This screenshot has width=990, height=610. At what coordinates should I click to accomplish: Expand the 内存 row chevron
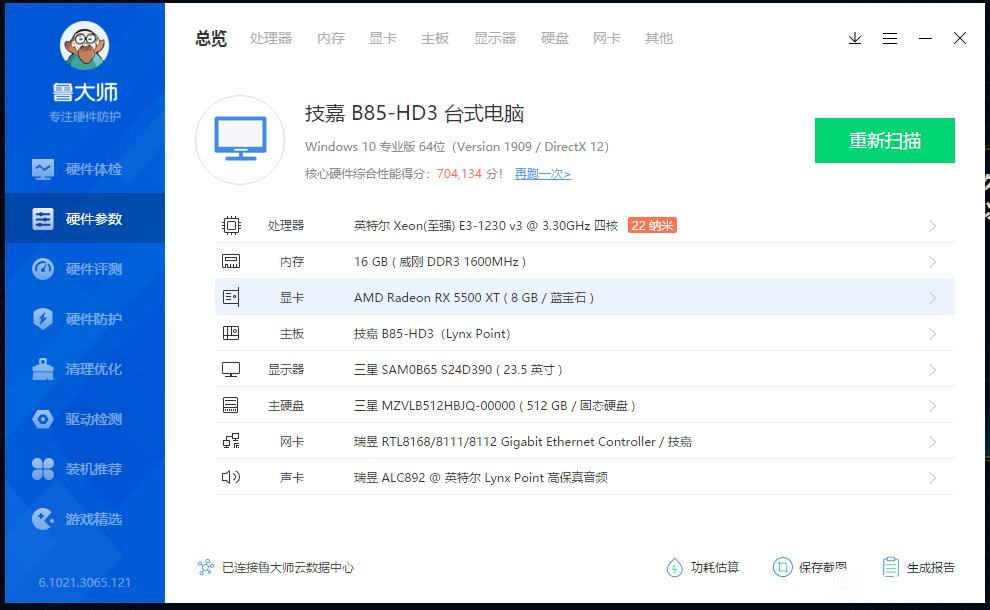tap(933, 262)
